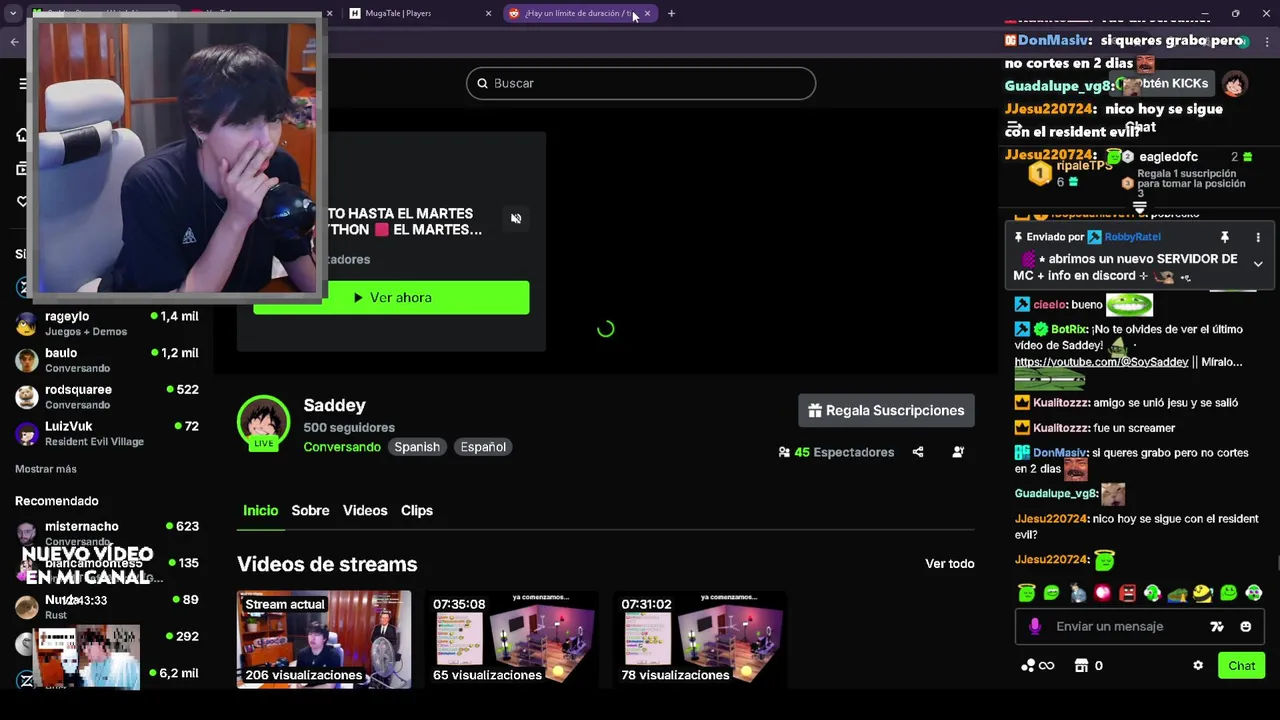Image resolution: width=1280 pixels, height=720 pixels.
Task: Close the Reddit browser tab
Action: [647, 13]
